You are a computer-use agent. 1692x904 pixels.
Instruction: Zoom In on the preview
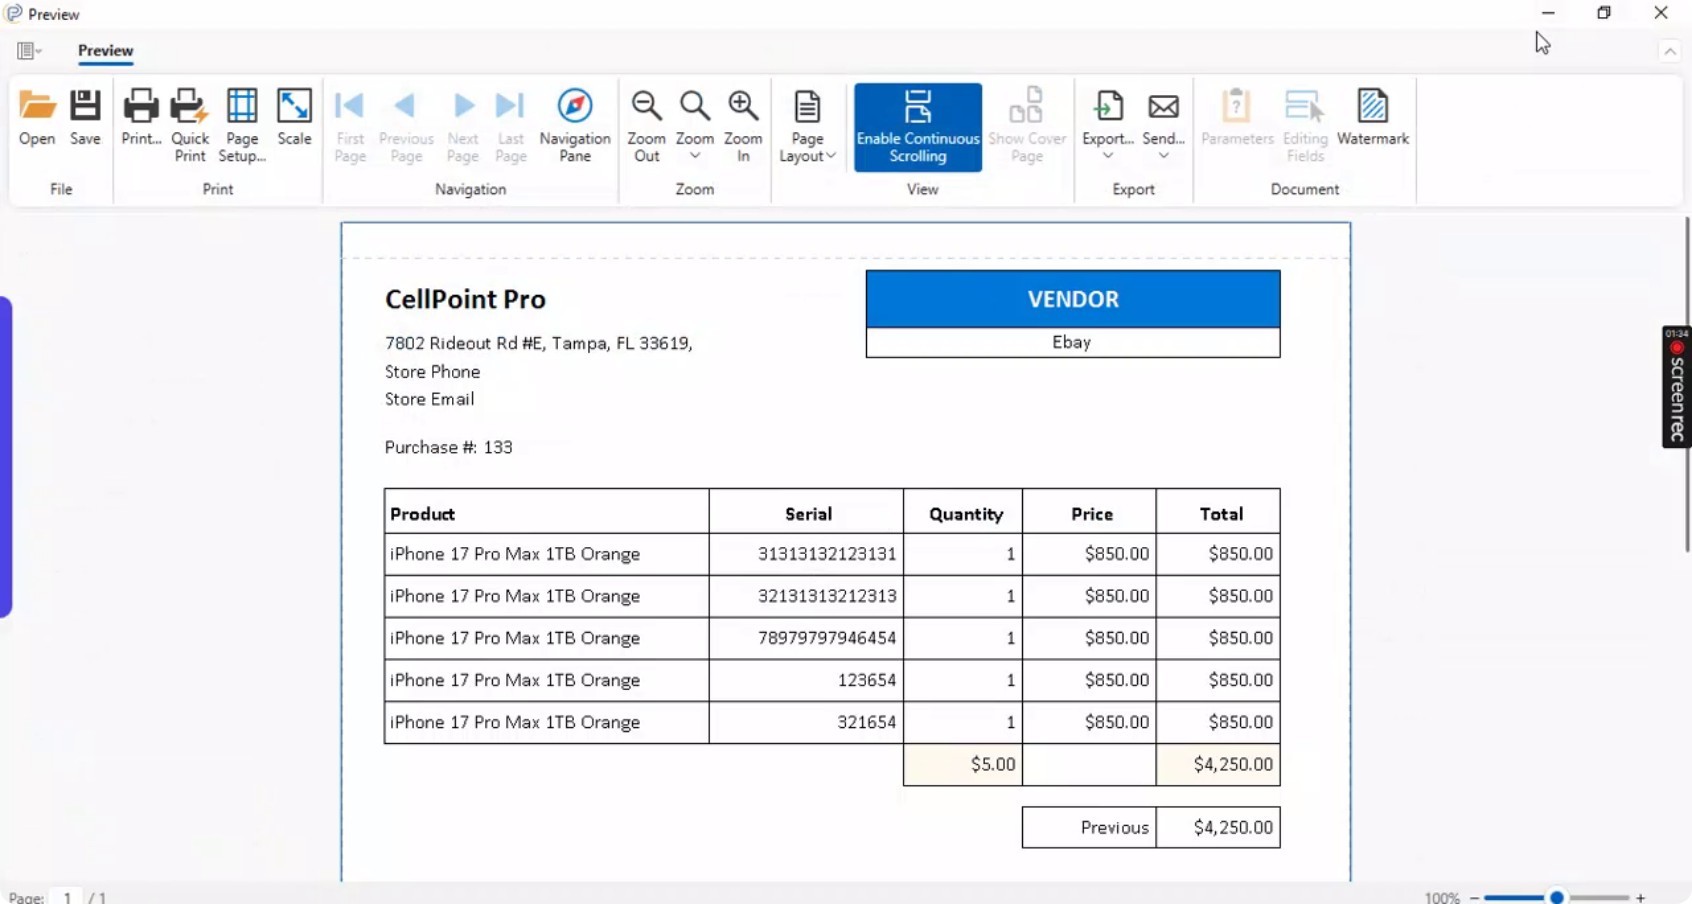743,126
